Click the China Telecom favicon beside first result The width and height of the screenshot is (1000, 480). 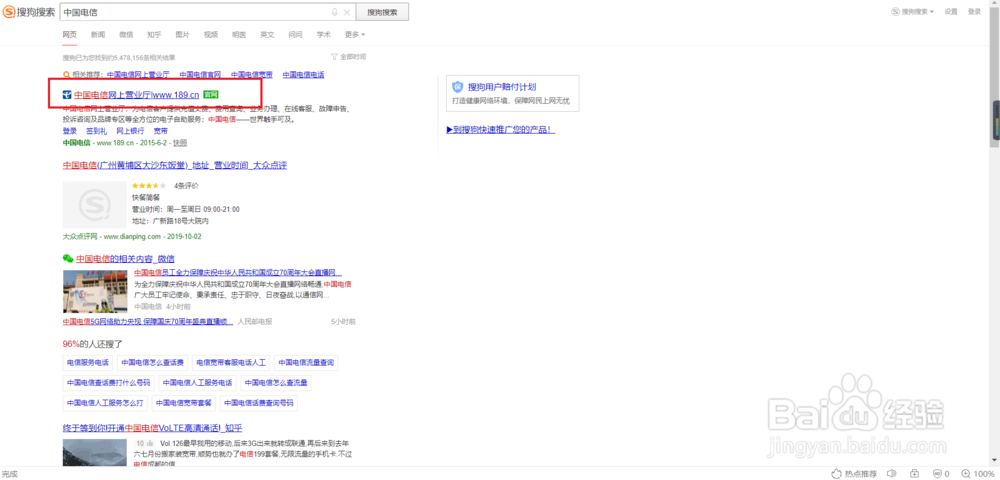(67, 95)
